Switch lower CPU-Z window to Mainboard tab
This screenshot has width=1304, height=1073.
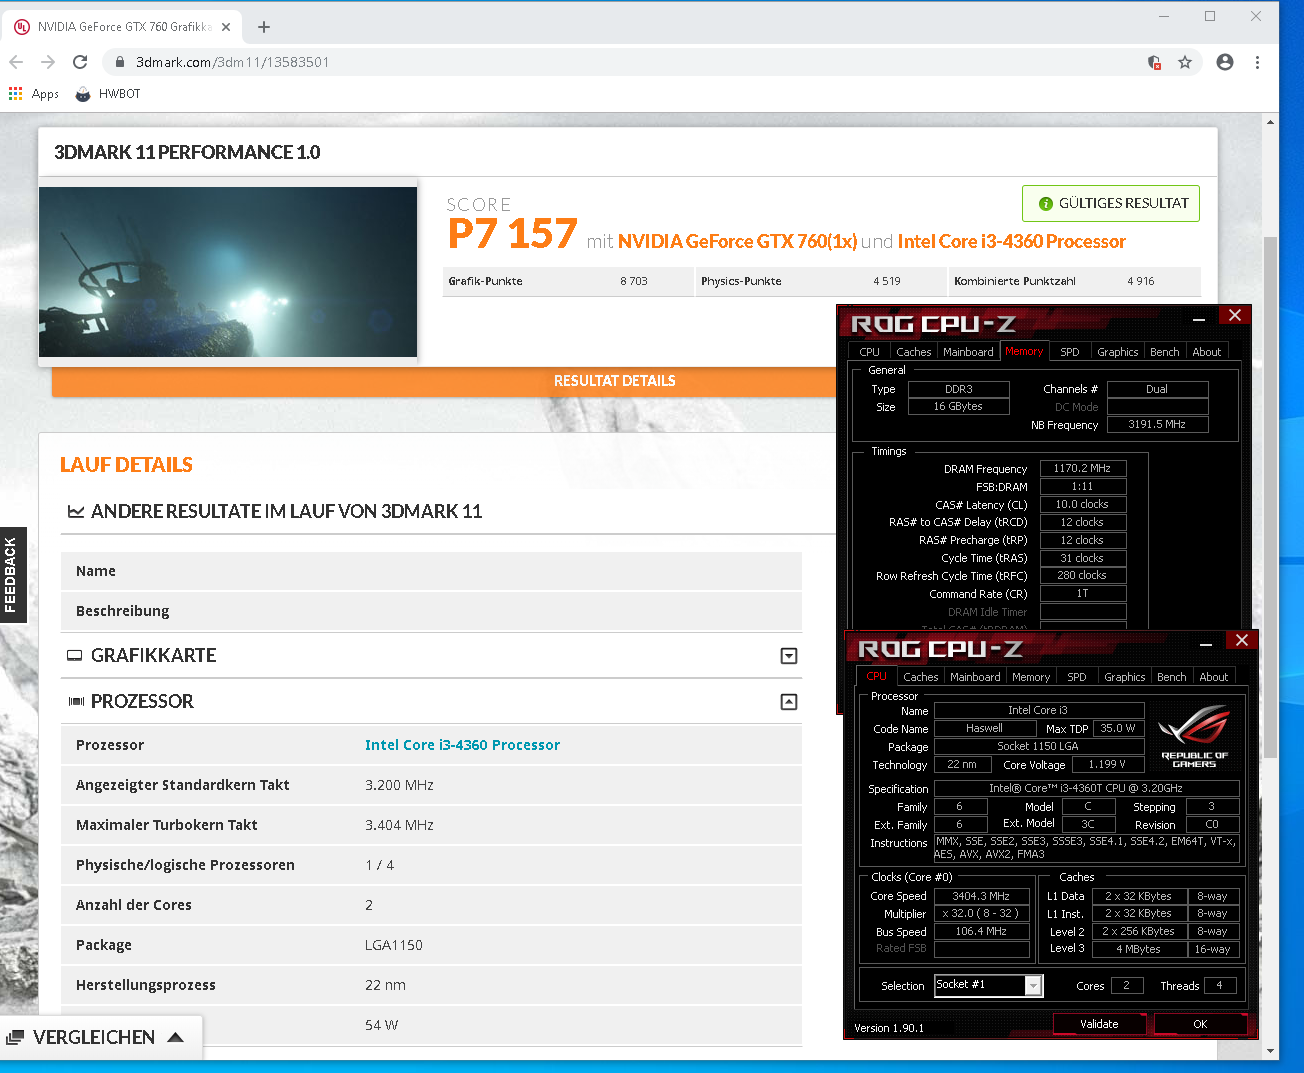tap(975, 677)
